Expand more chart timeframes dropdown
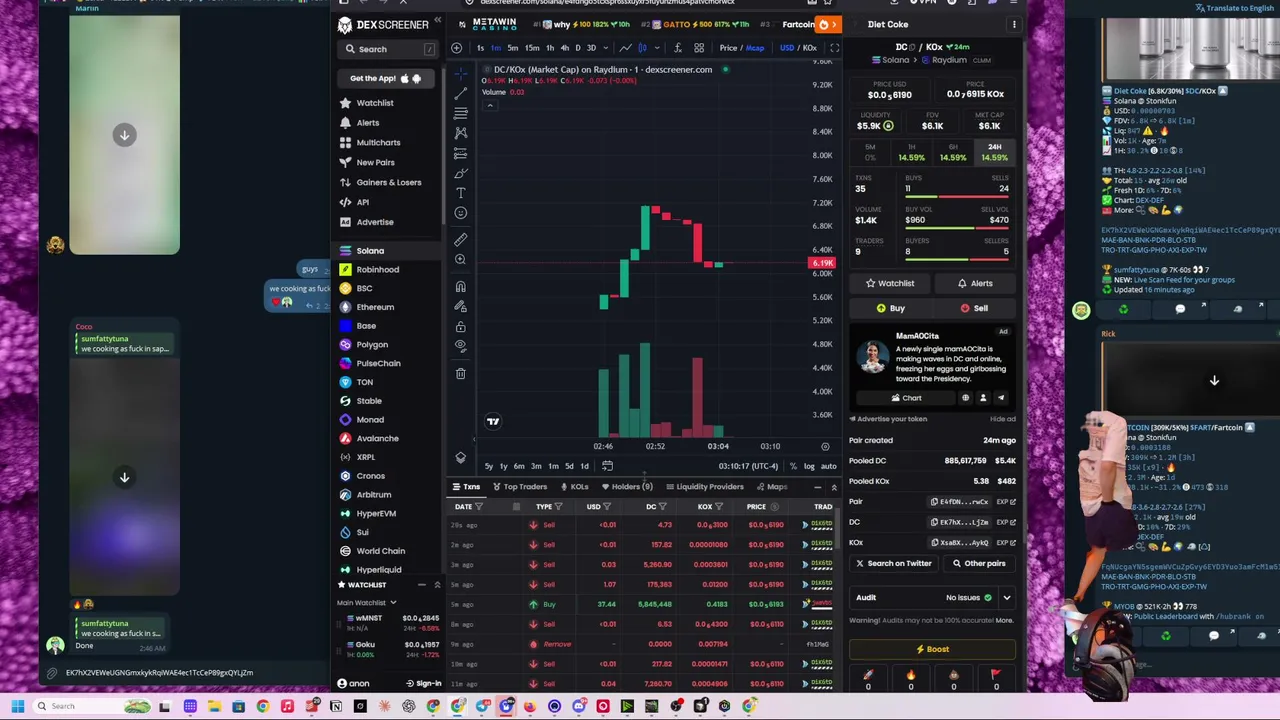 605,48
